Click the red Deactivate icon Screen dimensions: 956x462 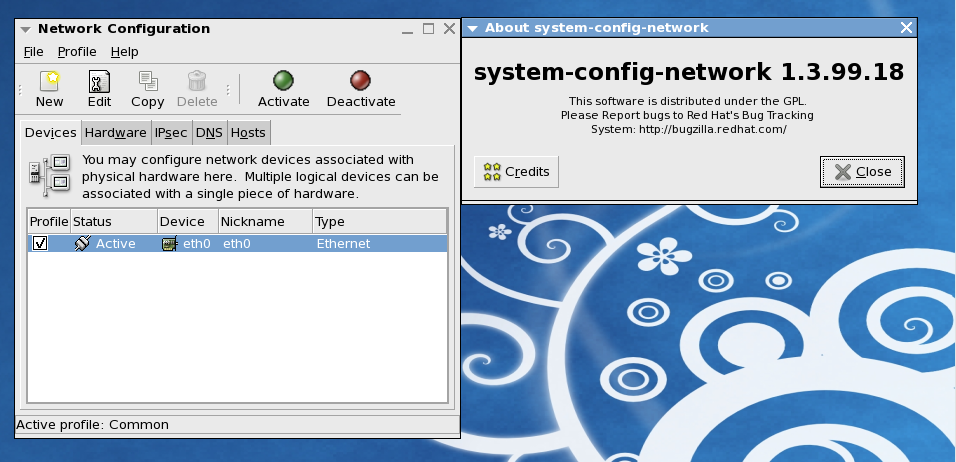pyautogui.click(x=360, y=80)
